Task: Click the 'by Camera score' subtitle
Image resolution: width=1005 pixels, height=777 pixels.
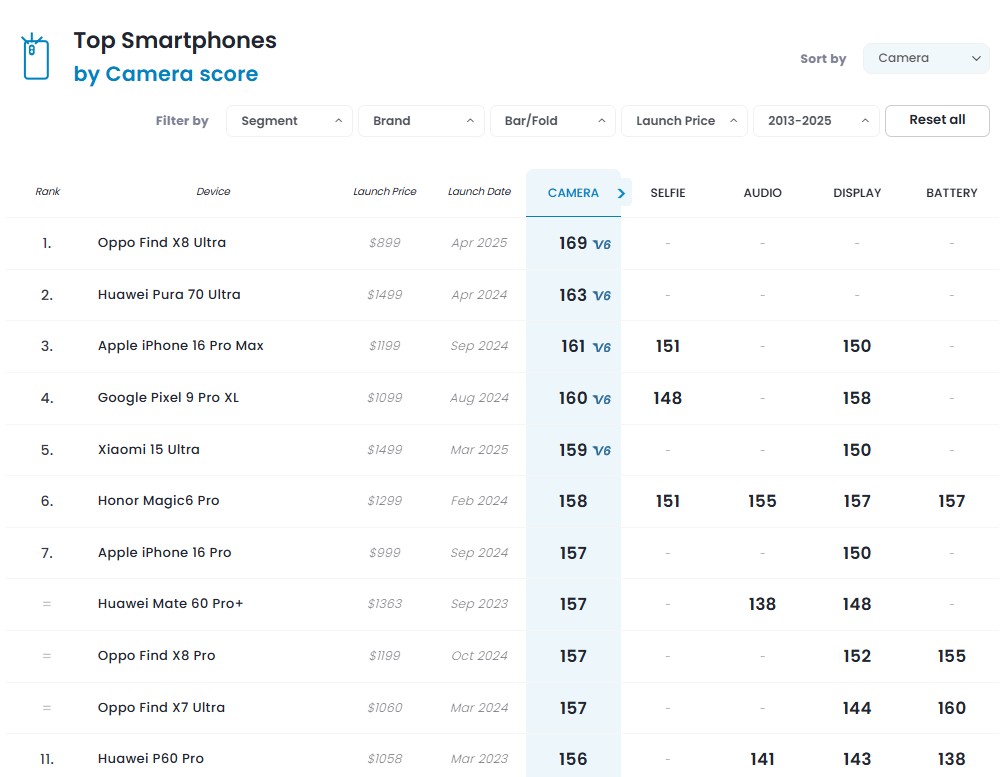Action: click(165, 74)
